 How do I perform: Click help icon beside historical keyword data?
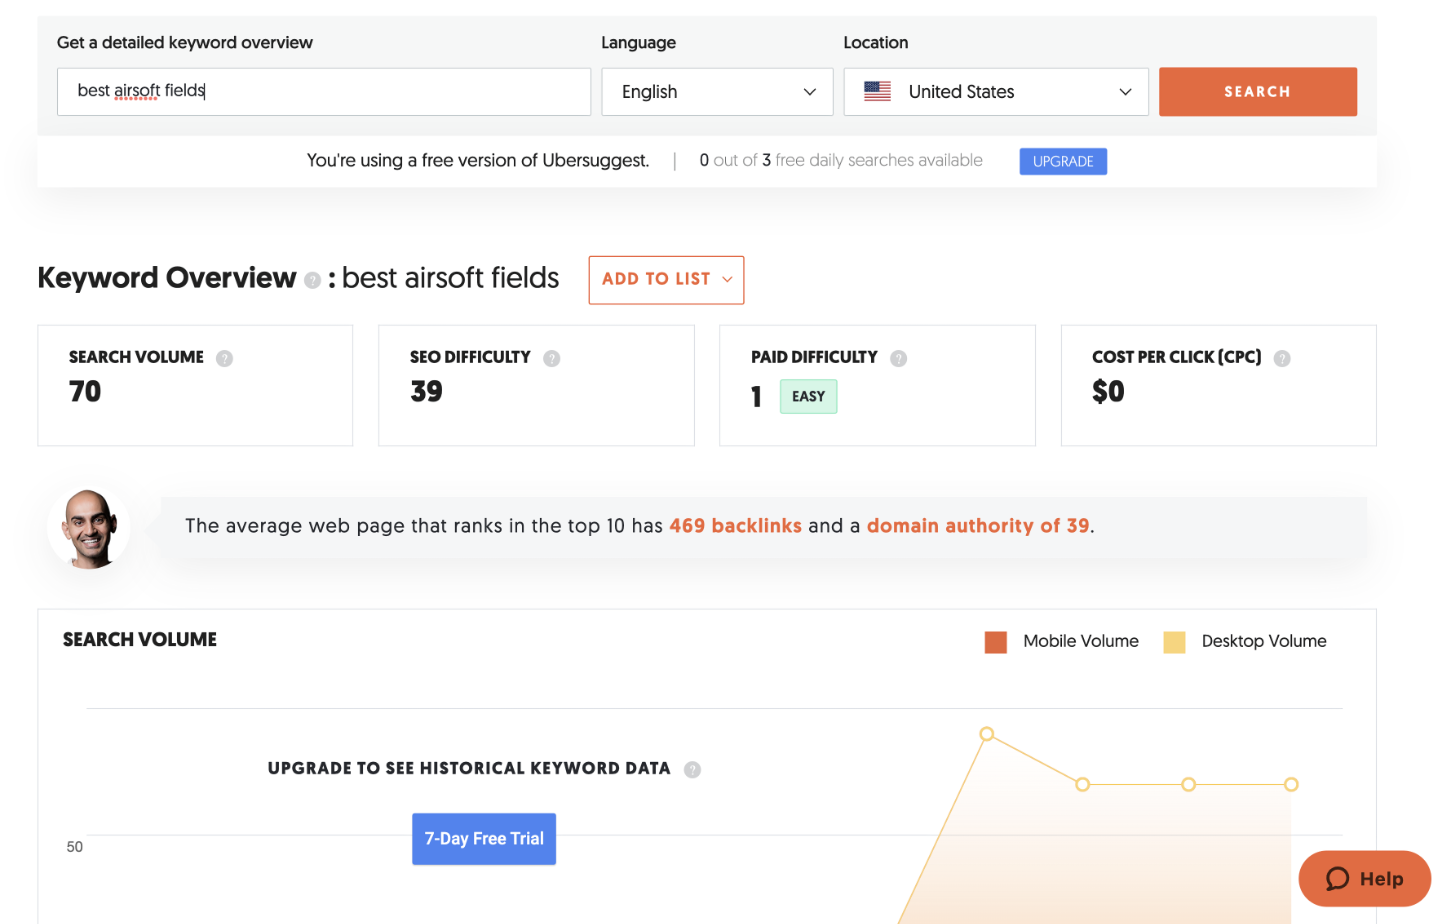pos(692,769)
